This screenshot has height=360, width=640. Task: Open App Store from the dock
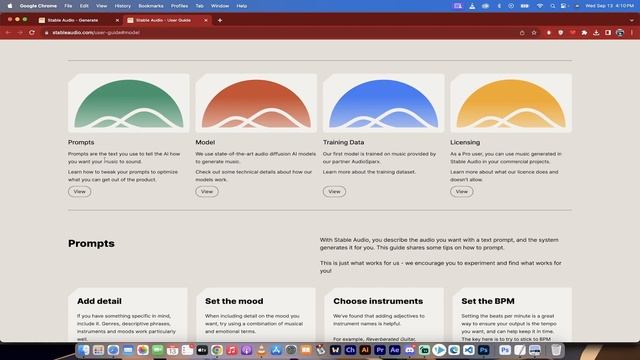[x=276, y=350]
